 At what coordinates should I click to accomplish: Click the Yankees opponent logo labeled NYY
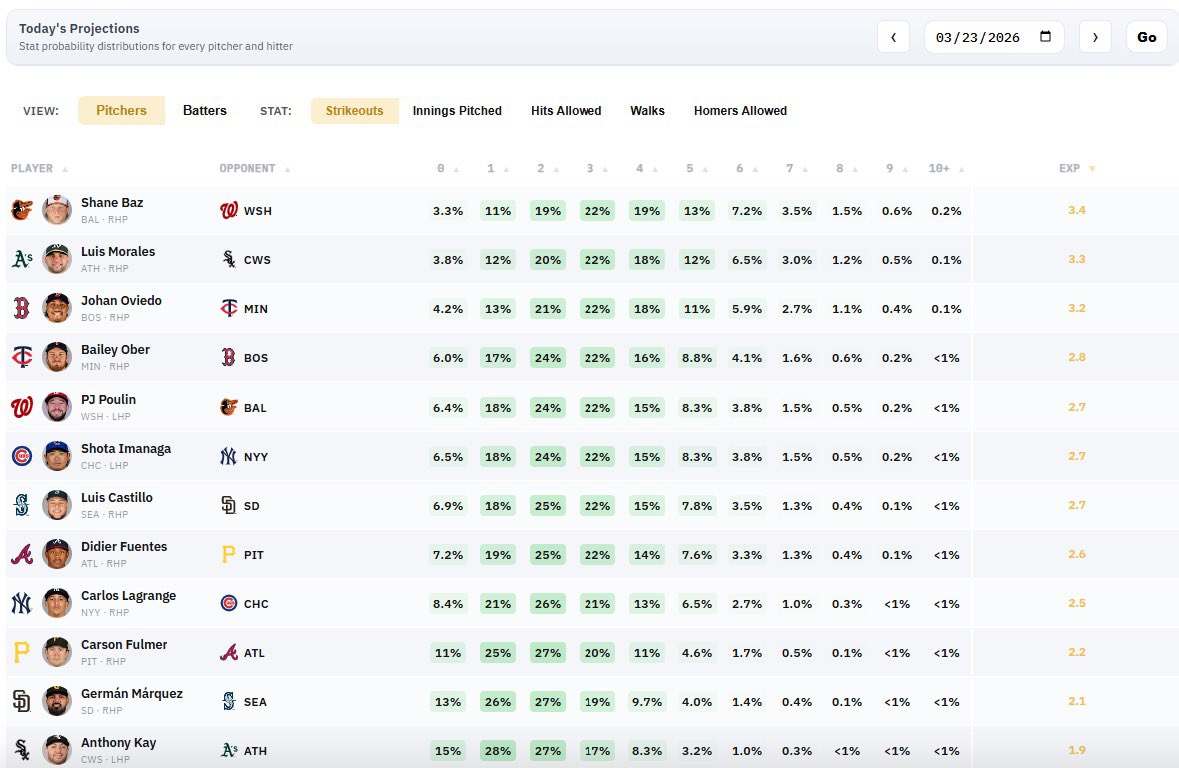click(229, 456)
